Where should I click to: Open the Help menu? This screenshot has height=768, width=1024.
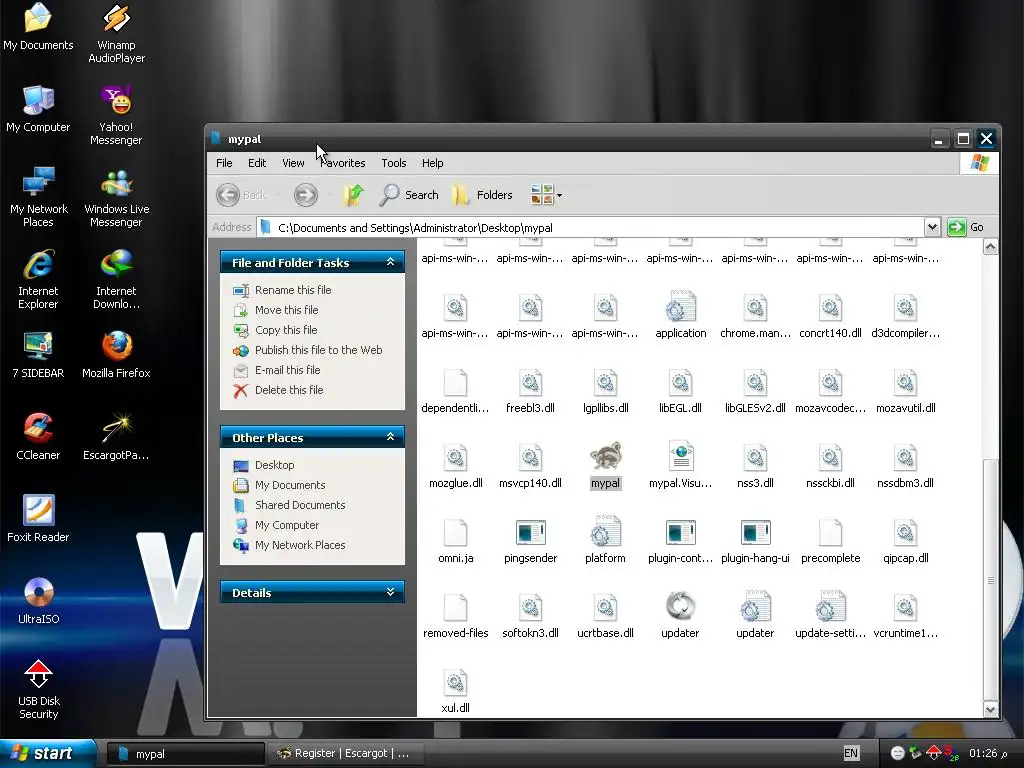point(432,163)
